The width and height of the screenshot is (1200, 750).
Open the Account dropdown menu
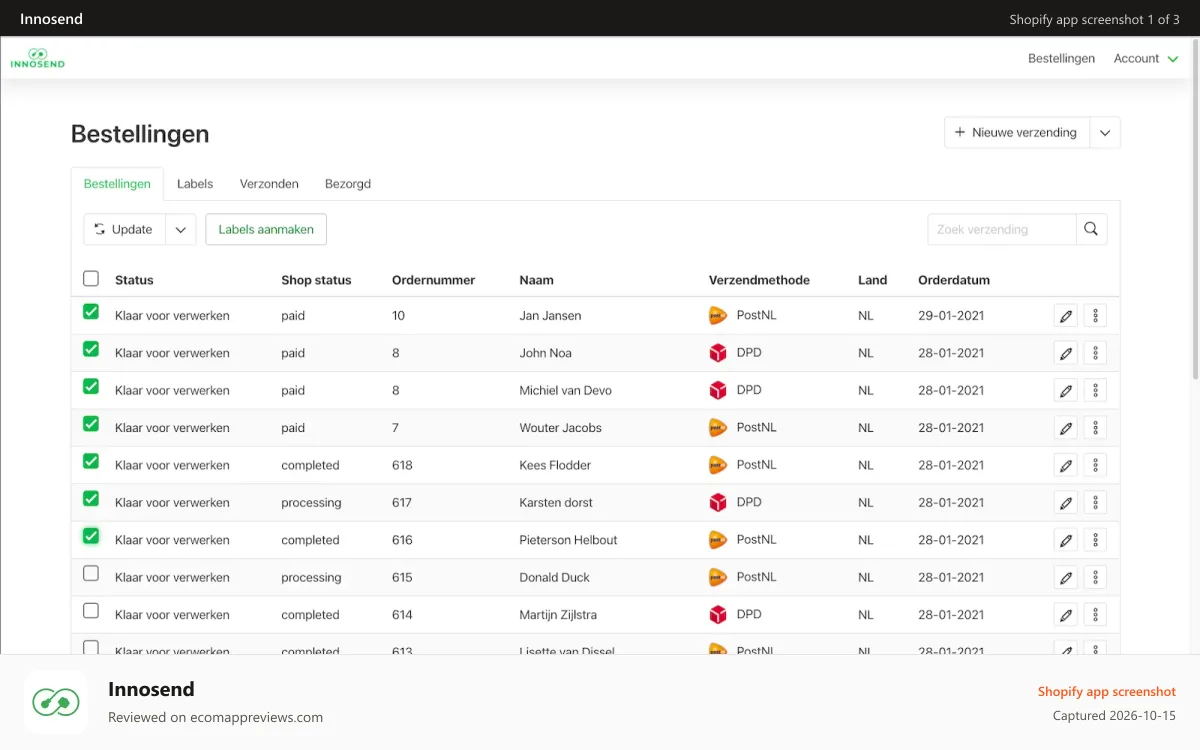pyautogui.click(x=1146, y=59)
